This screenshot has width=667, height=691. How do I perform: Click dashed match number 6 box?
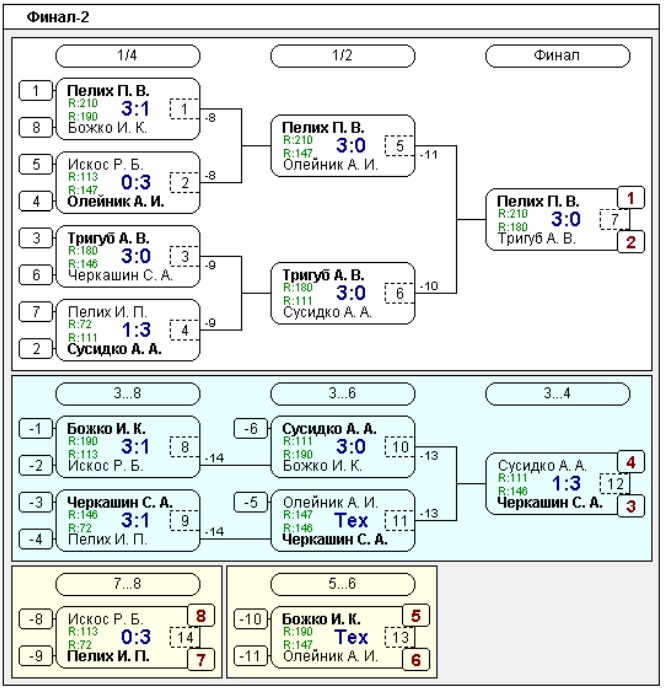[399, 293]
